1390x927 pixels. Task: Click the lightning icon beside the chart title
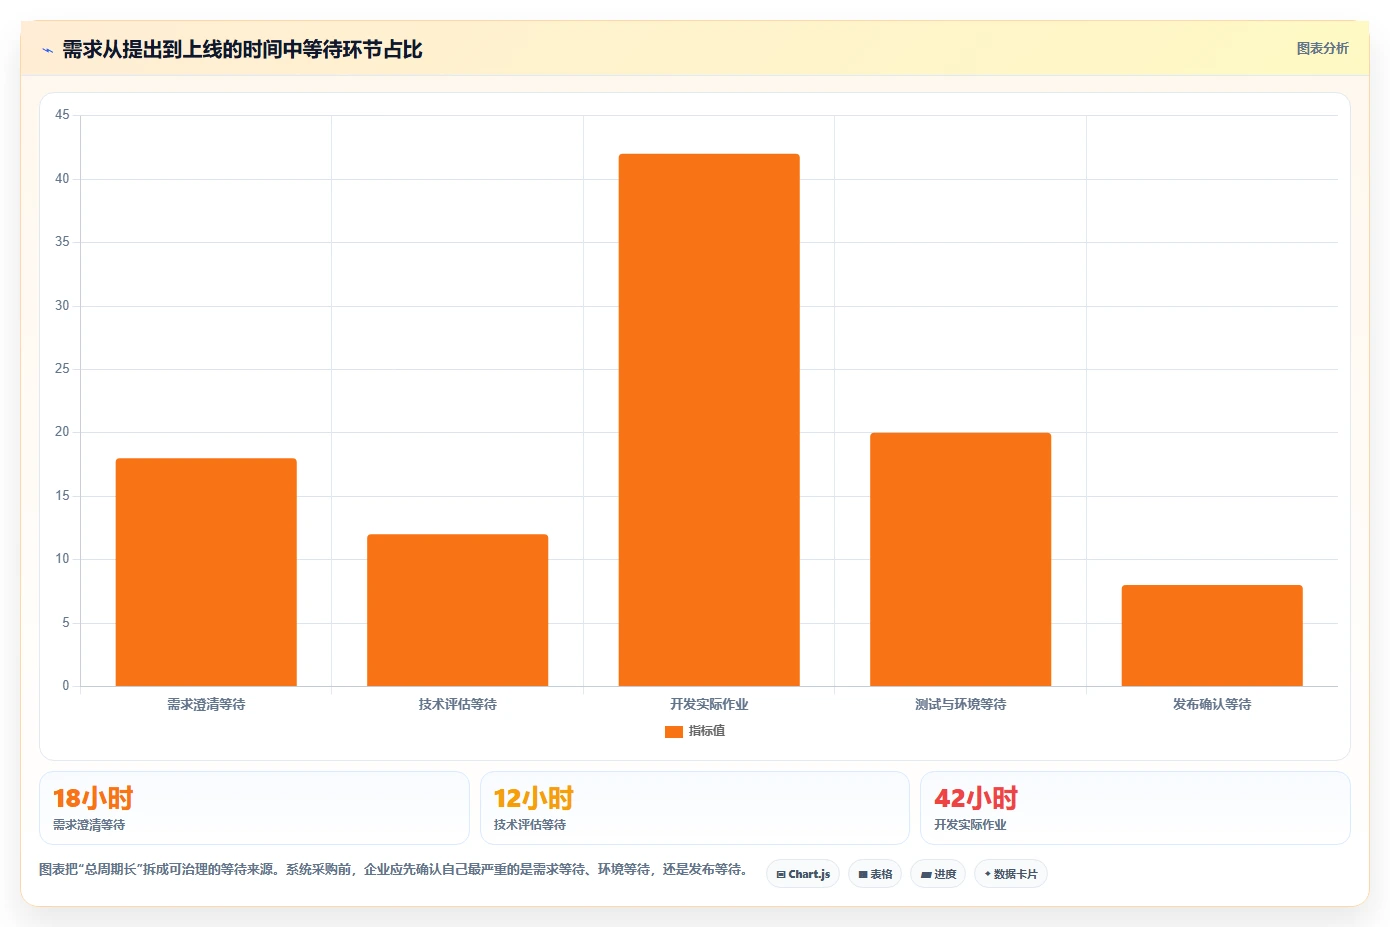click(x=47, y=50)
